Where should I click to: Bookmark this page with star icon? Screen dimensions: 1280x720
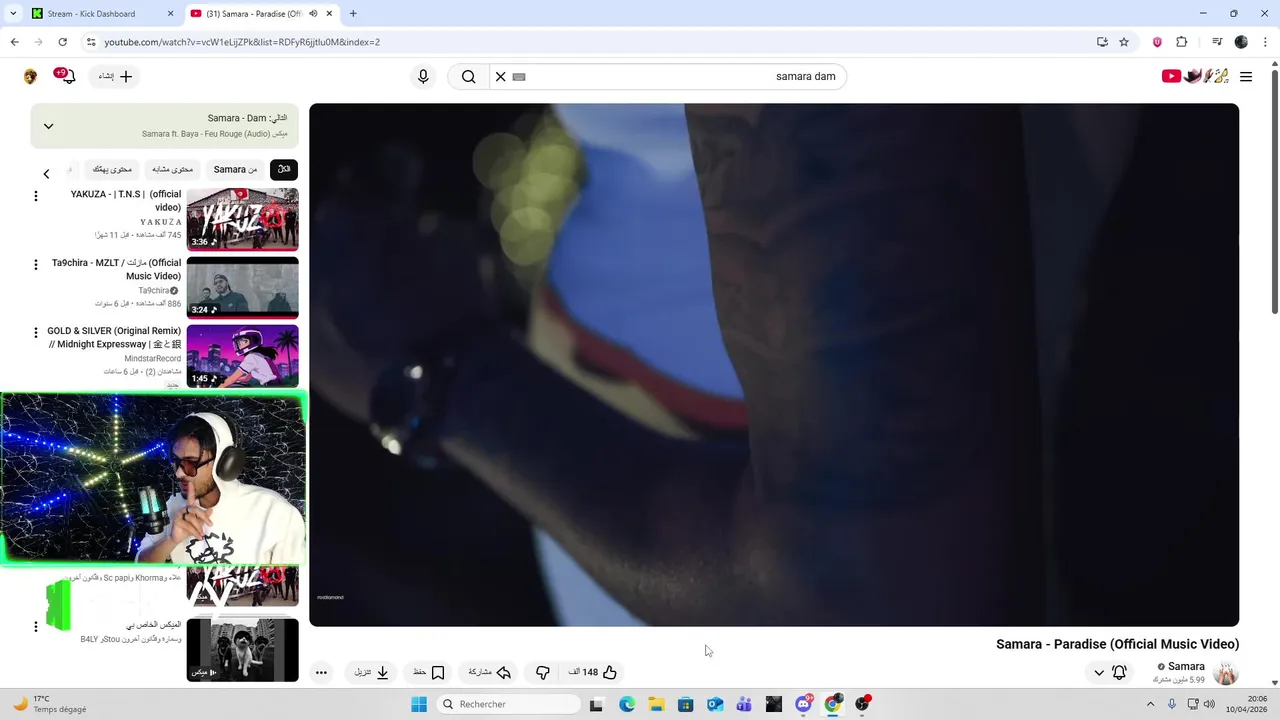pos(1124,42)
